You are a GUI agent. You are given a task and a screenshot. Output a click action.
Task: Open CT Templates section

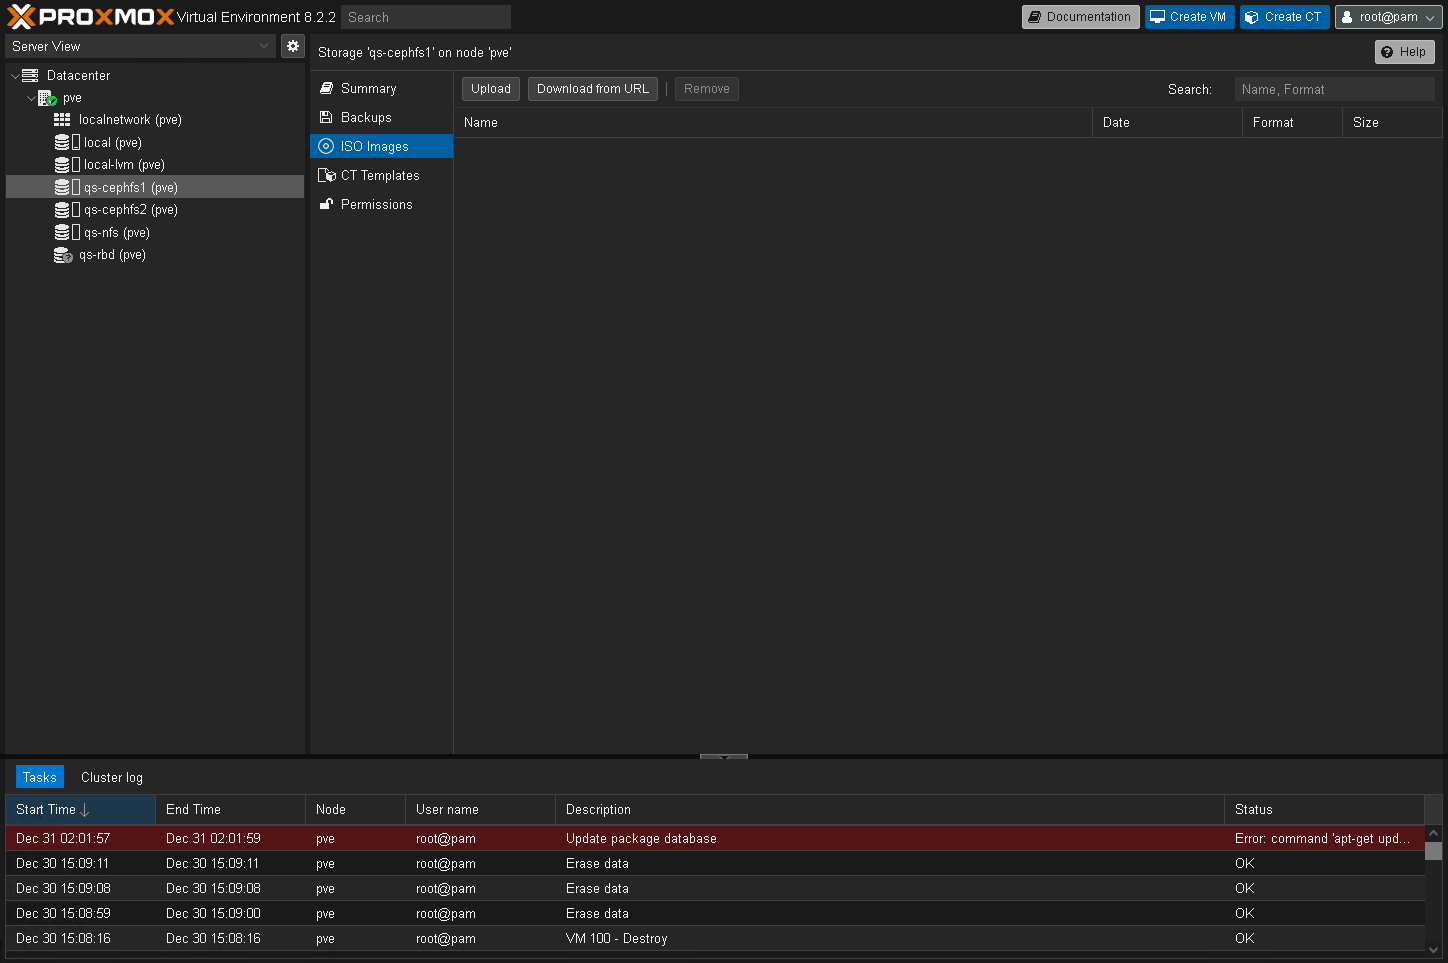click(x=380, y=175)
